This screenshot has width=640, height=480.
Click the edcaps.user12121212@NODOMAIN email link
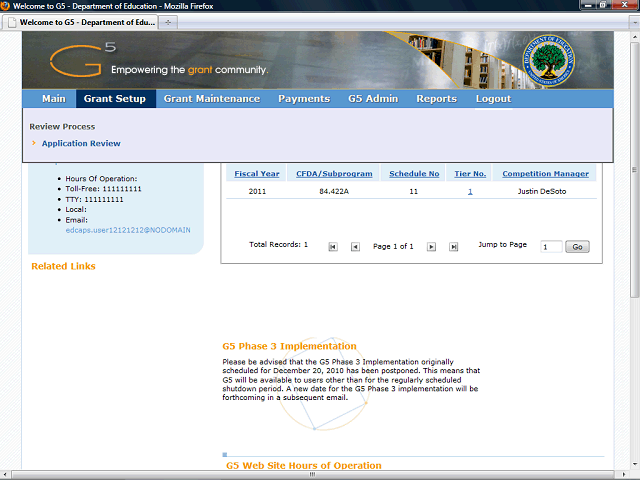tap(128, 230)
